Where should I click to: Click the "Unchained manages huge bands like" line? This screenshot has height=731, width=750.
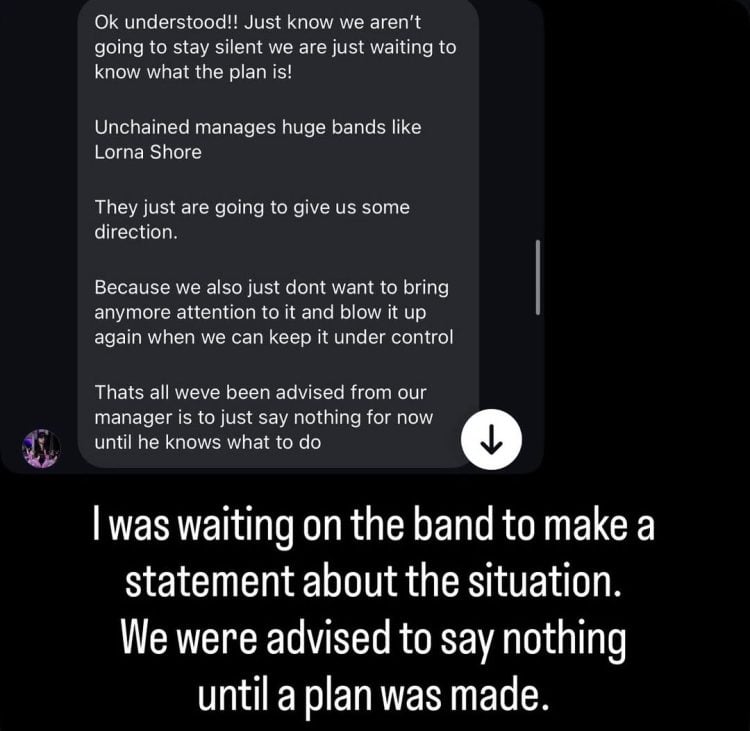point(258,127)
